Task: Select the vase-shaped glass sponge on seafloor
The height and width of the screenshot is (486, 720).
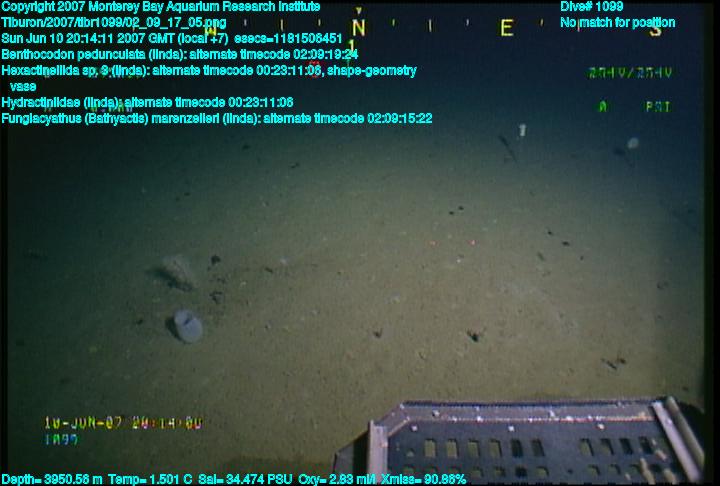Action: click(x=187, y=325)
